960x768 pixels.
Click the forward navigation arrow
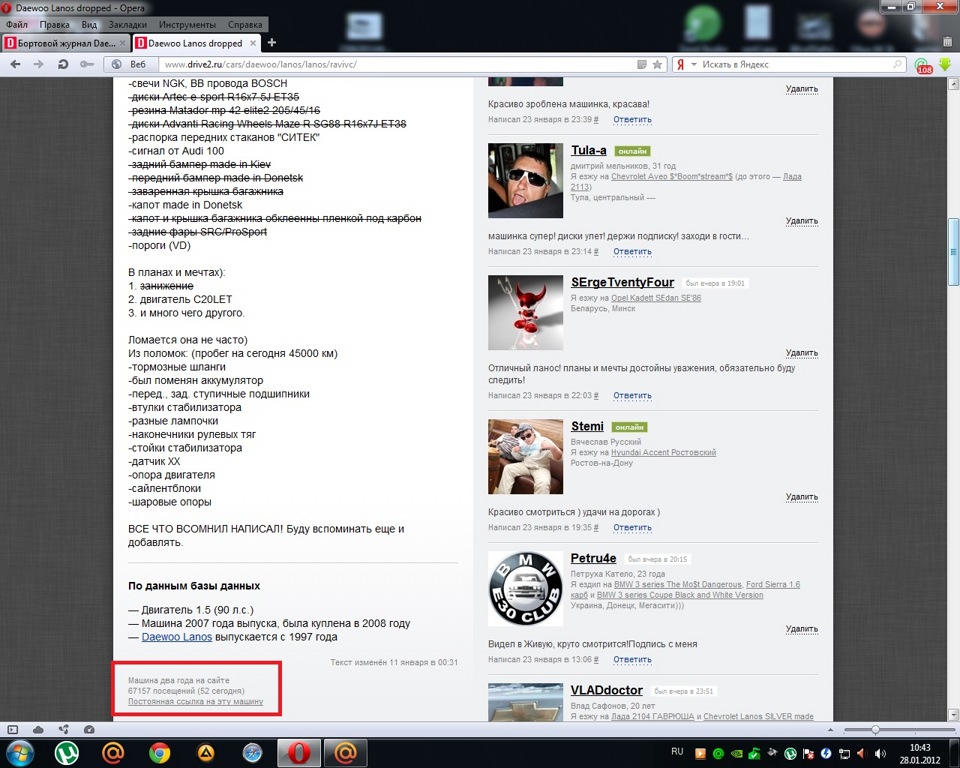coord(38,64)
